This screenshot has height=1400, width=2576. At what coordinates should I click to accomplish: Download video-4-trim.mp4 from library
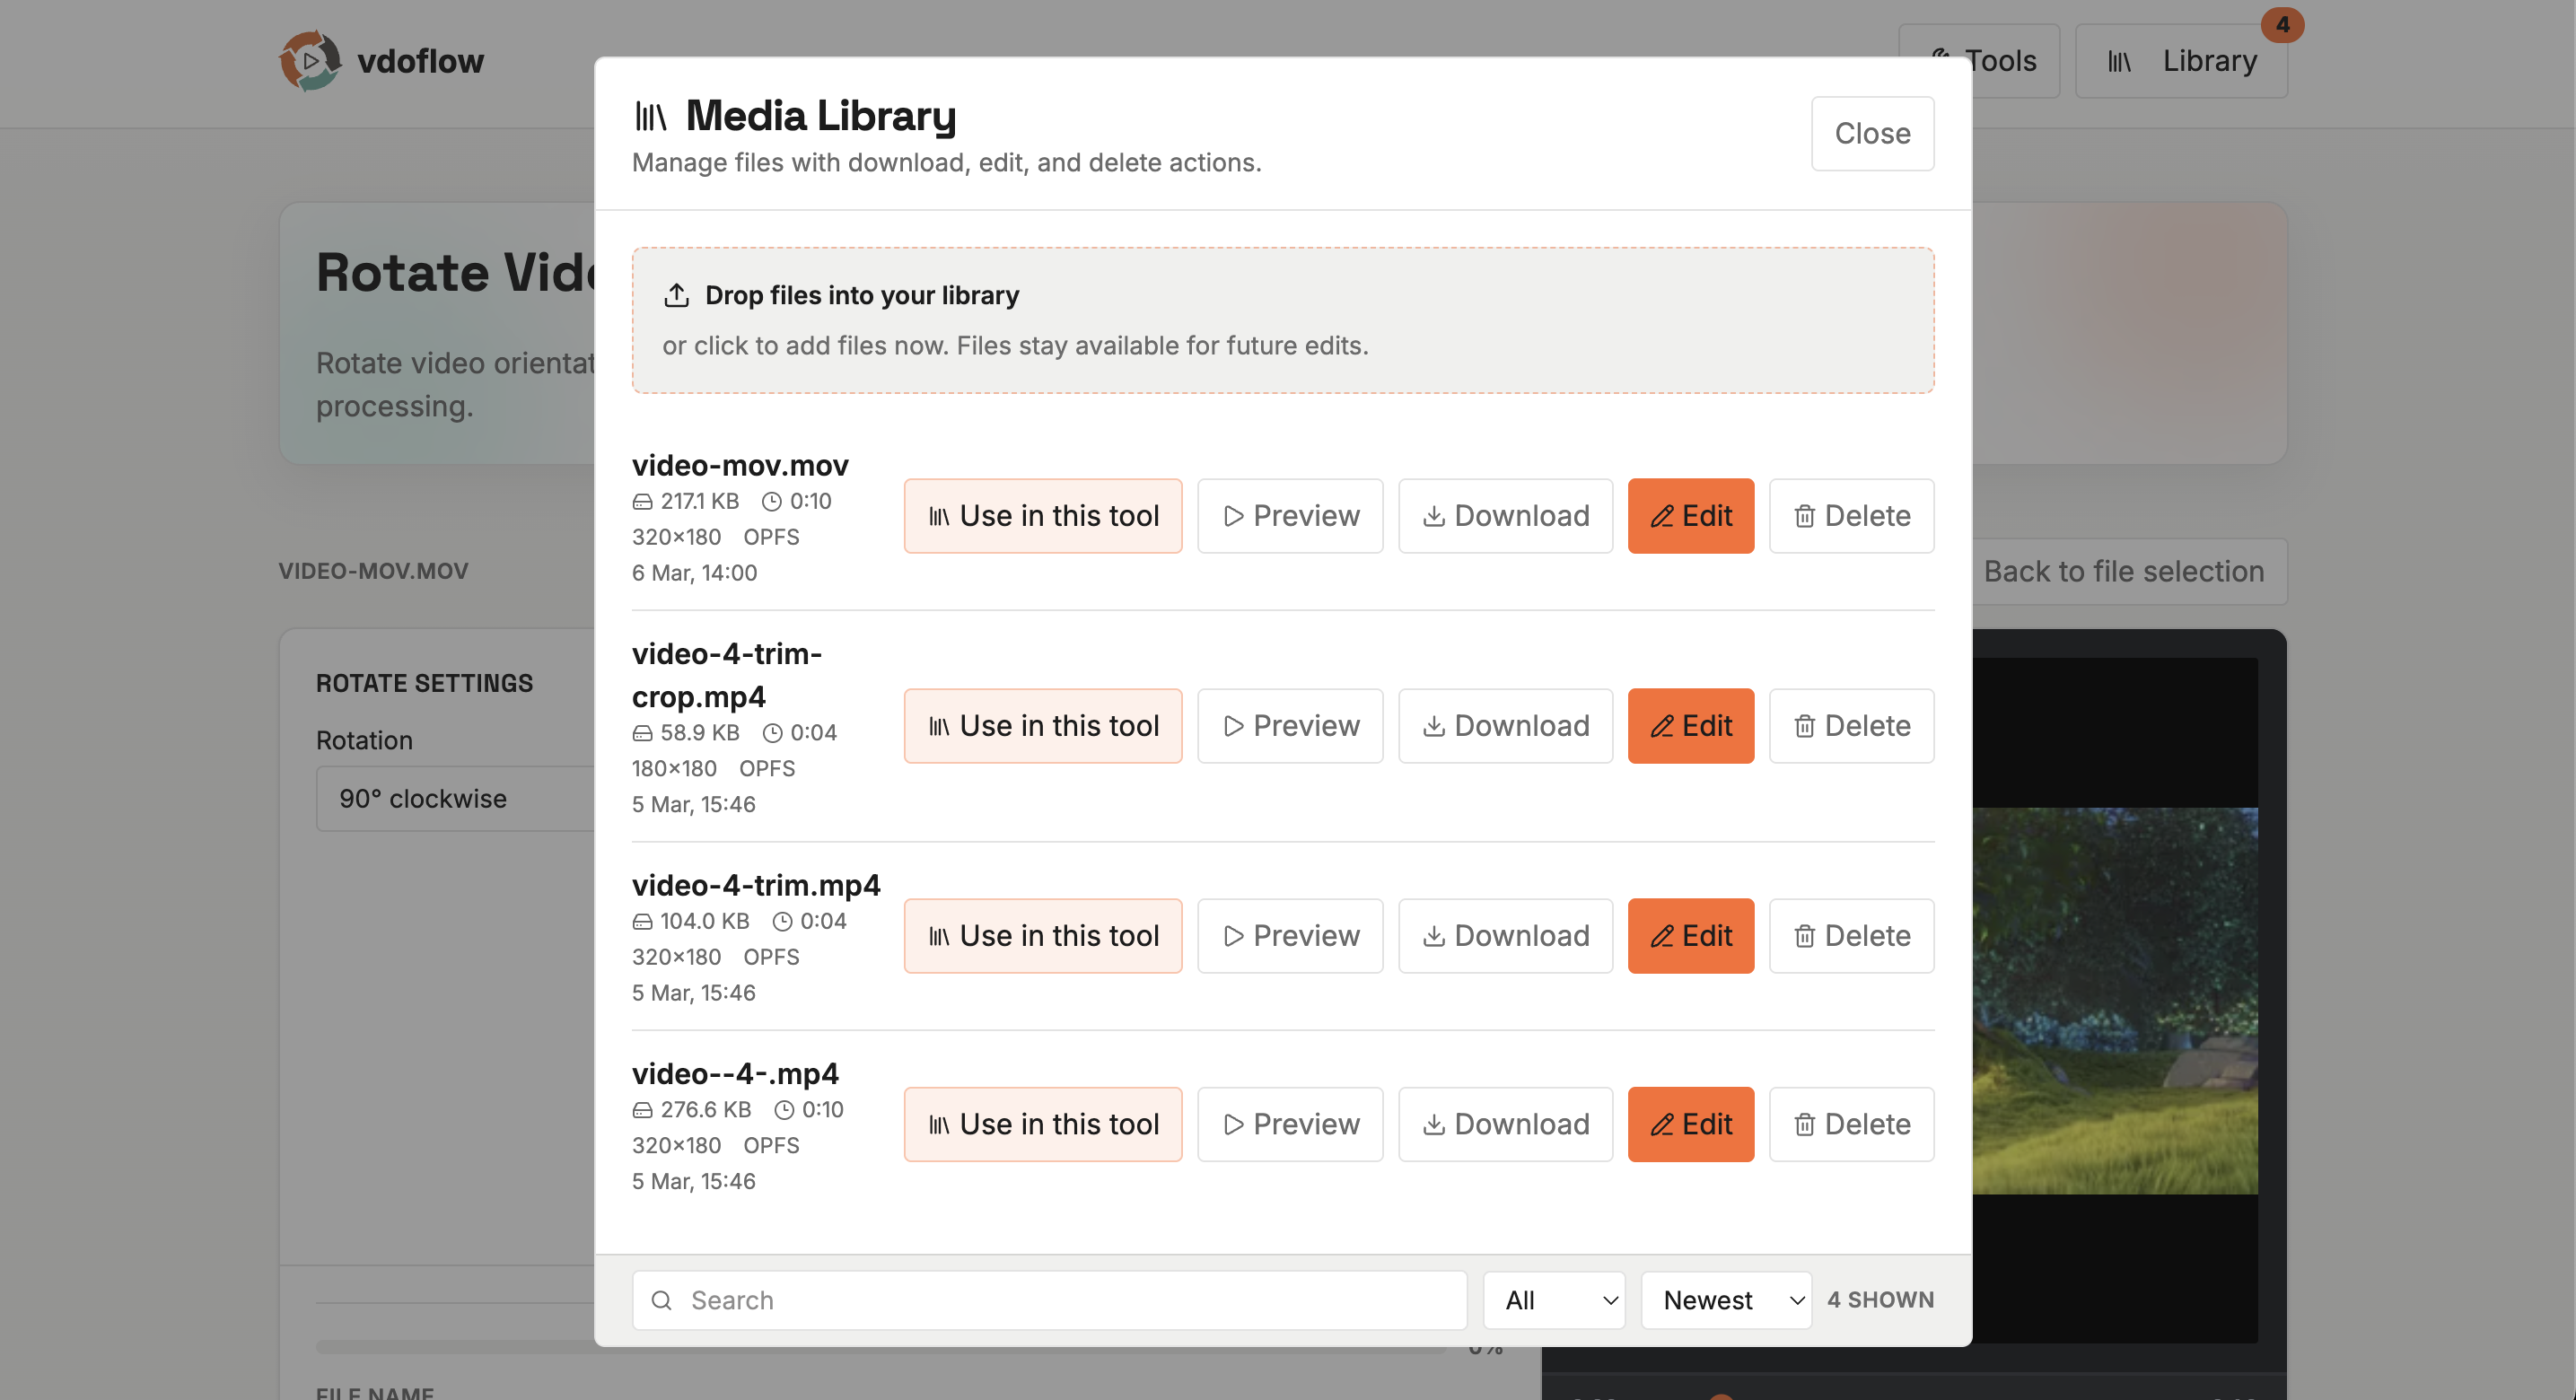tap(1505, 936)
